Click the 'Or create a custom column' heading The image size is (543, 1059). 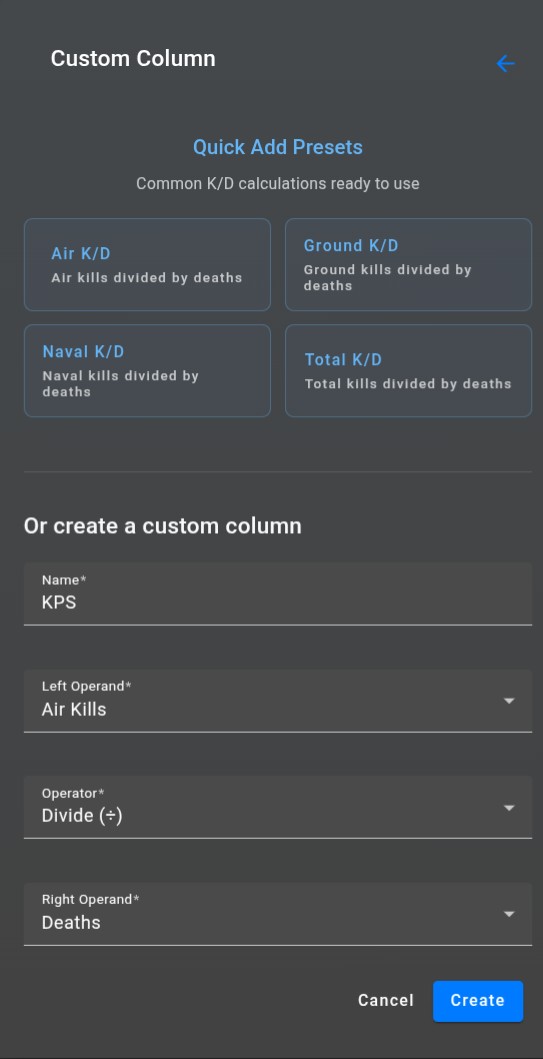(x=163, y=526)
